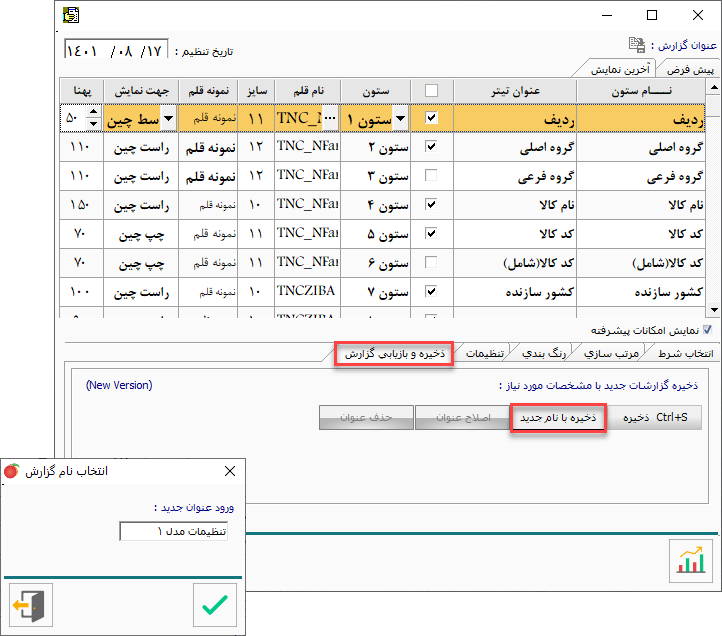Click نمونه قلم sample in گروه اصلی row
Viewport: 722px width, 636px height.
click(x=208, y=147)
